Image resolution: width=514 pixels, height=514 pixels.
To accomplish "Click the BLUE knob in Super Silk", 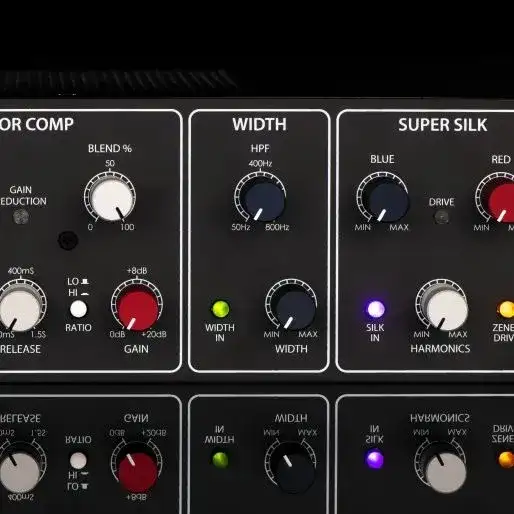I will [x=387, y=200].
